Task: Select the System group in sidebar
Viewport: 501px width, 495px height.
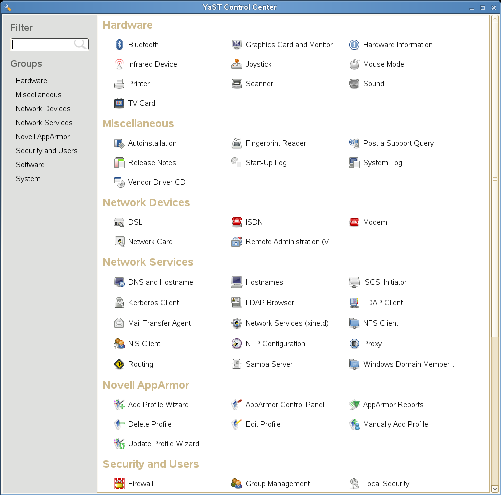Action: (x=28, y=179)
